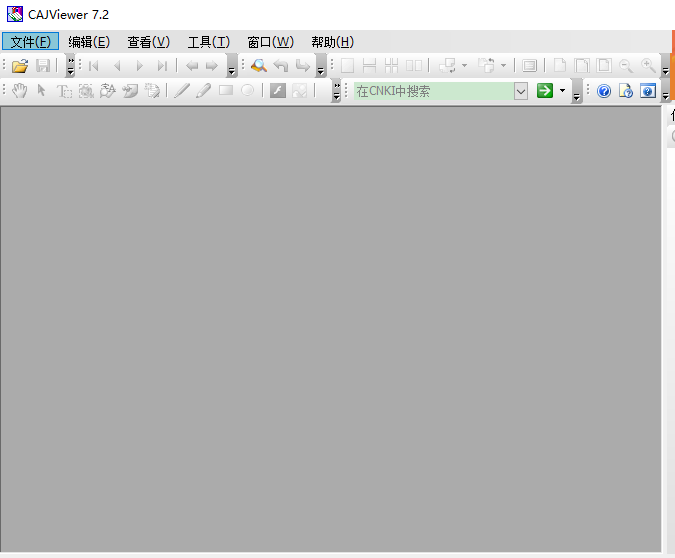Screen dimensions: 675x558
Task: Click the help window icon
Action: [x=648, y=91]
